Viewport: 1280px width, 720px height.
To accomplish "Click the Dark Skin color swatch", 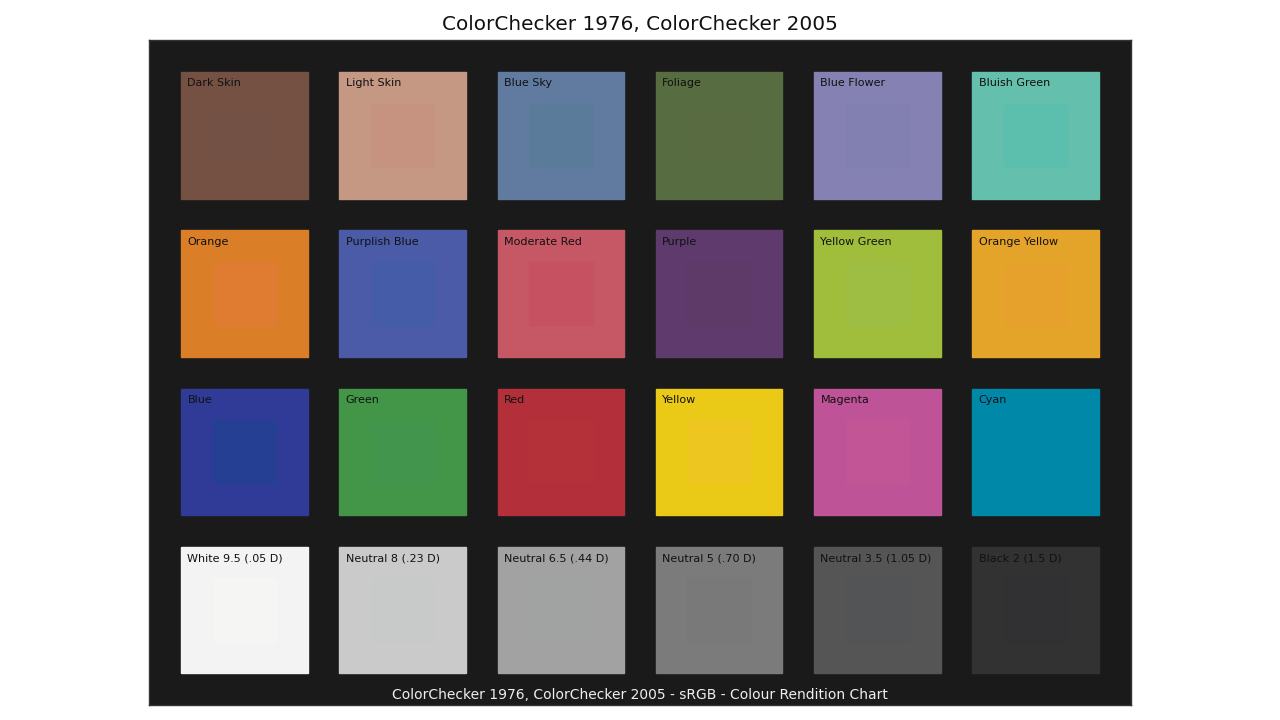I will pyautogui.click(x=245, y=136).
